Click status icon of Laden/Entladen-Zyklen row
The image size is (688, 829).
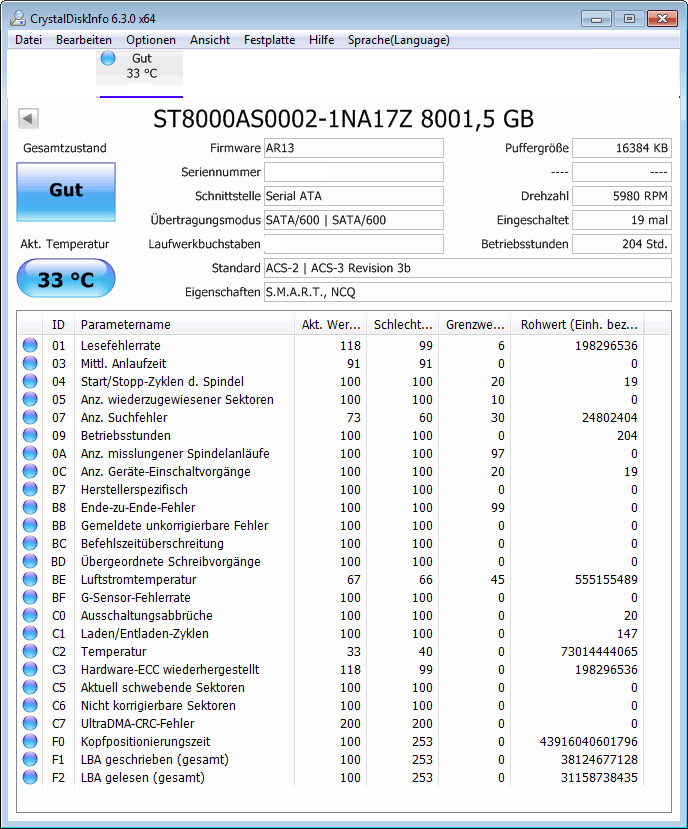click(x=30, y=633)
